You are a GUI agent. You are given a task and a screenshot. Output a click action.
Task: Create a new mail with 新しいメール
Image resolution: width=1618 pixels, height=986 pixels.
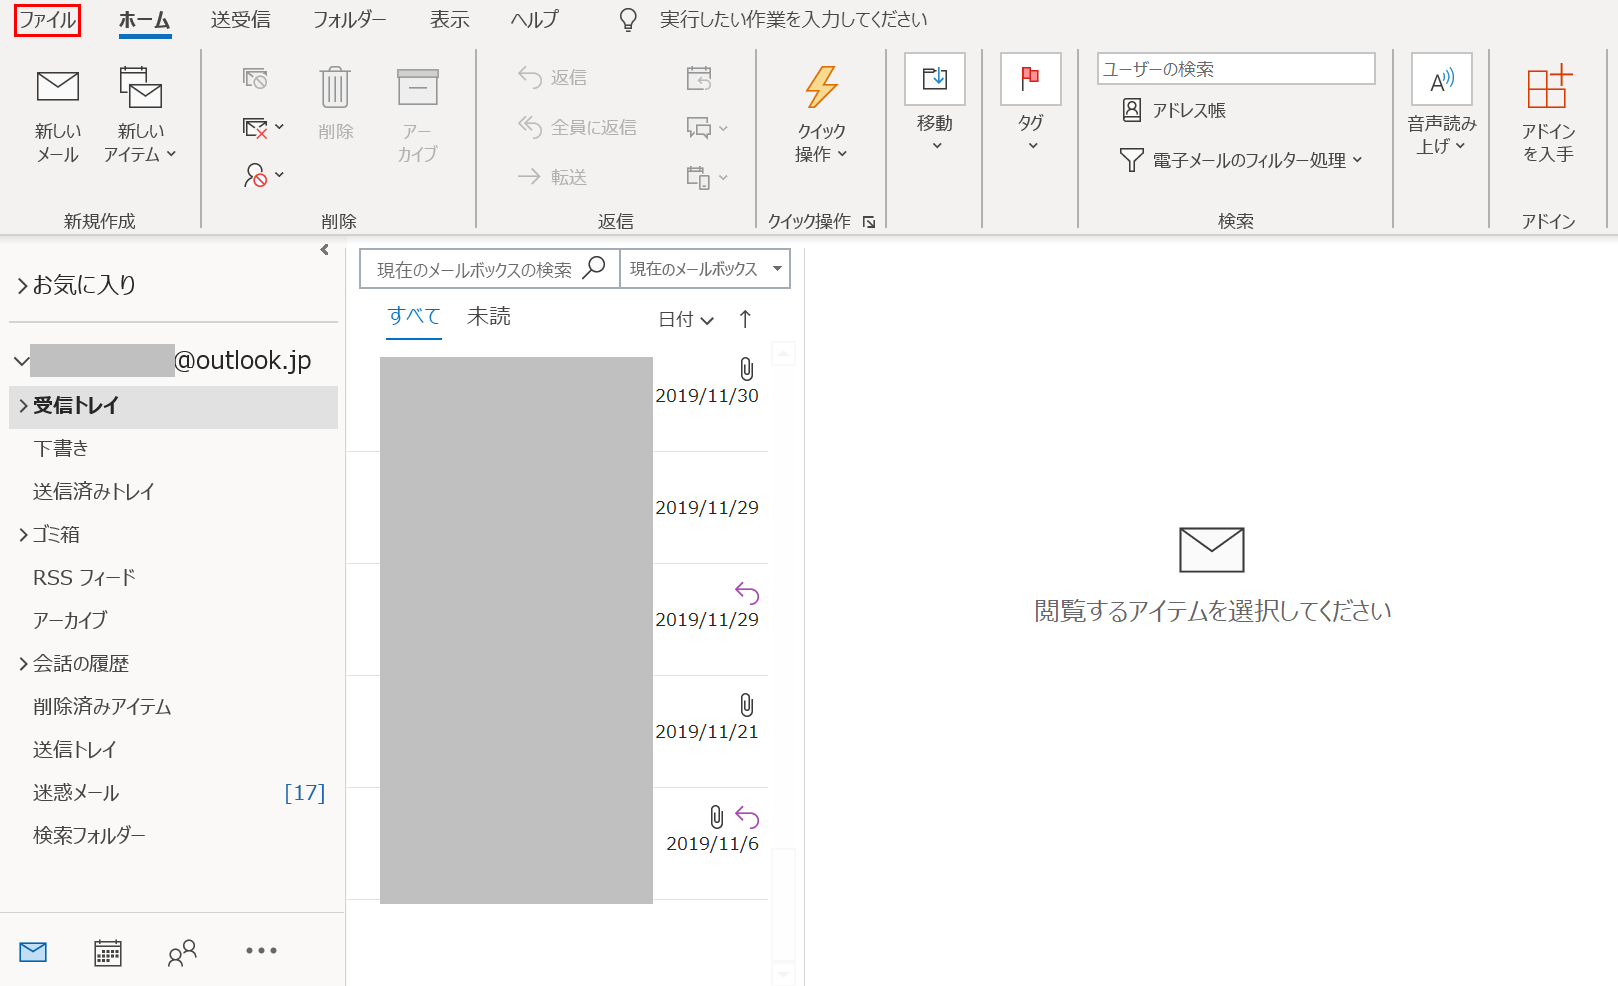(x=57, y=115)
